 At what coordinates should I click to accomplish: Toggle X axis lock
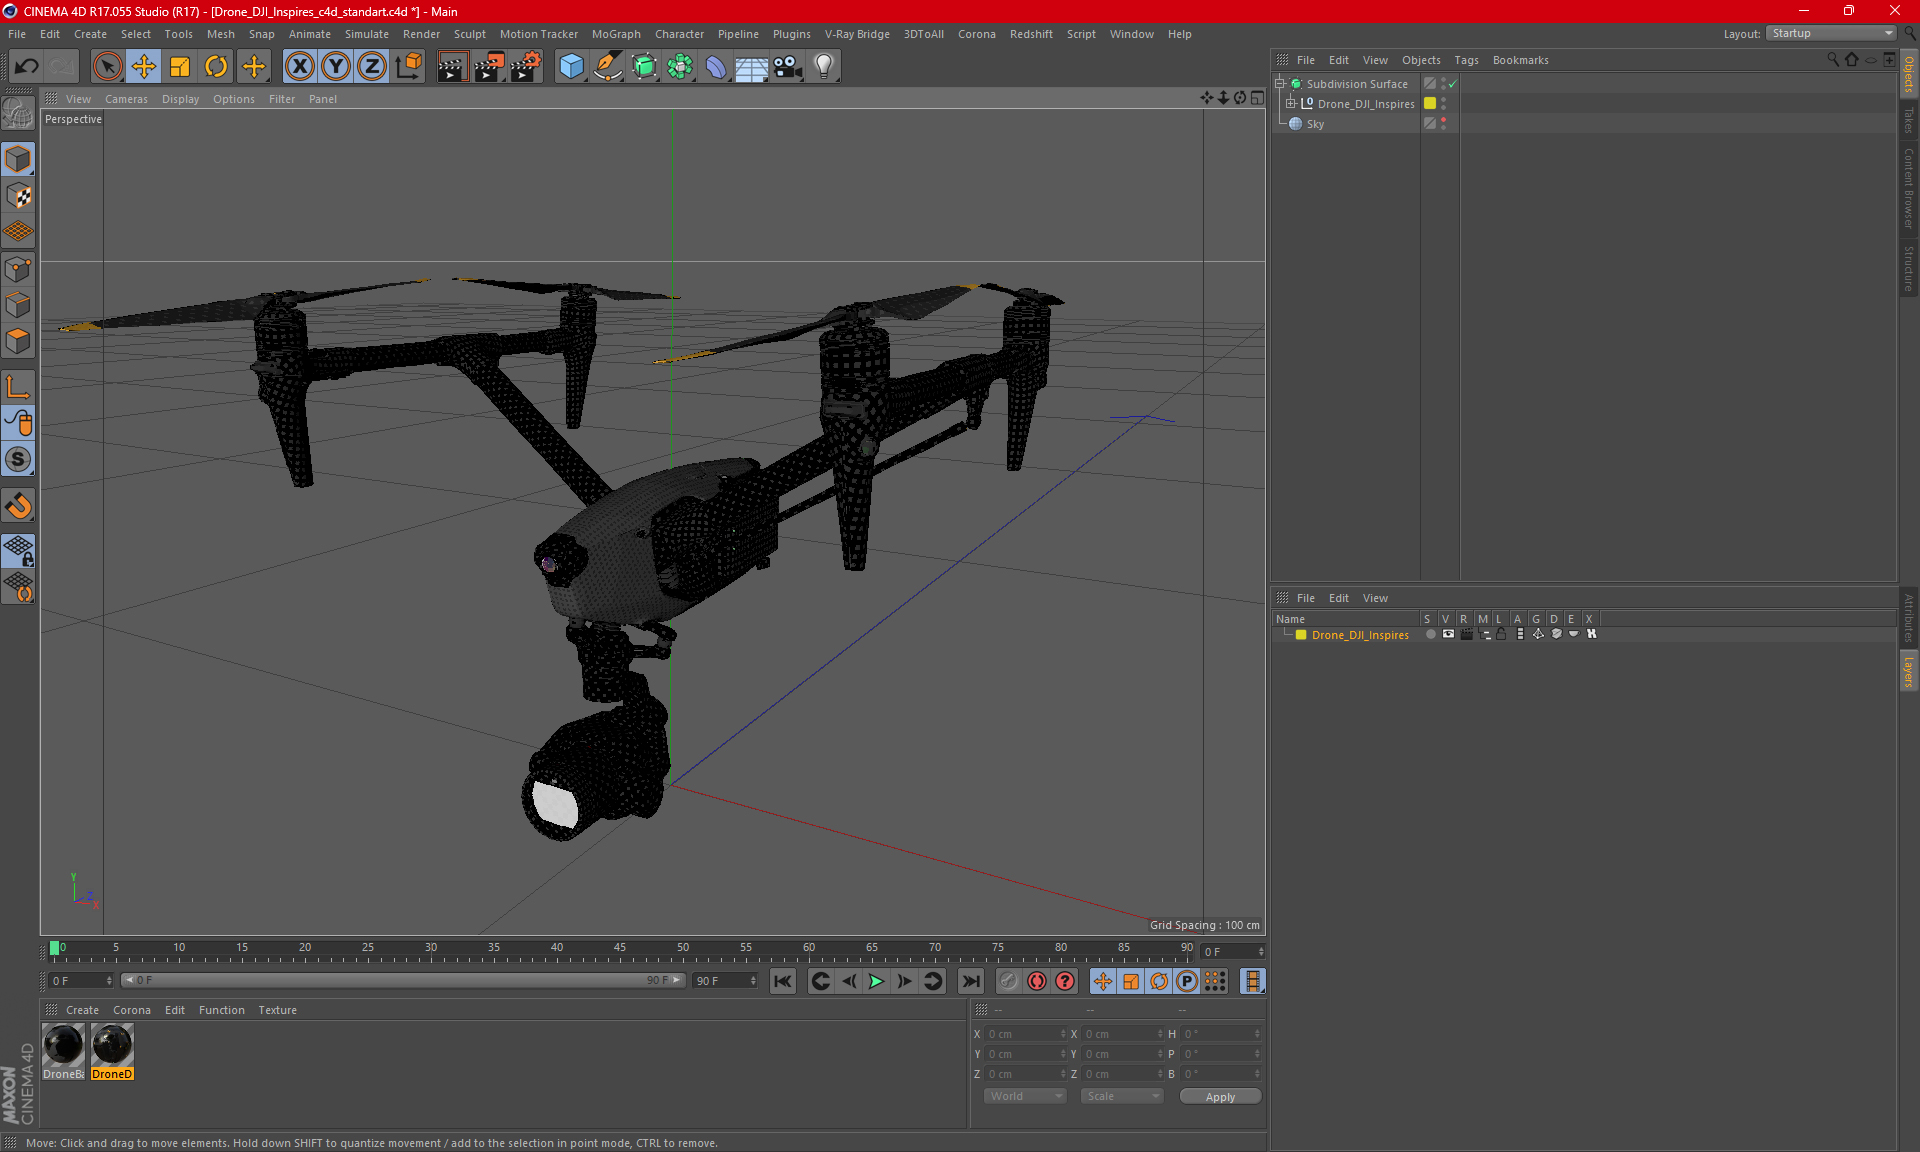(x=299, y=66)
